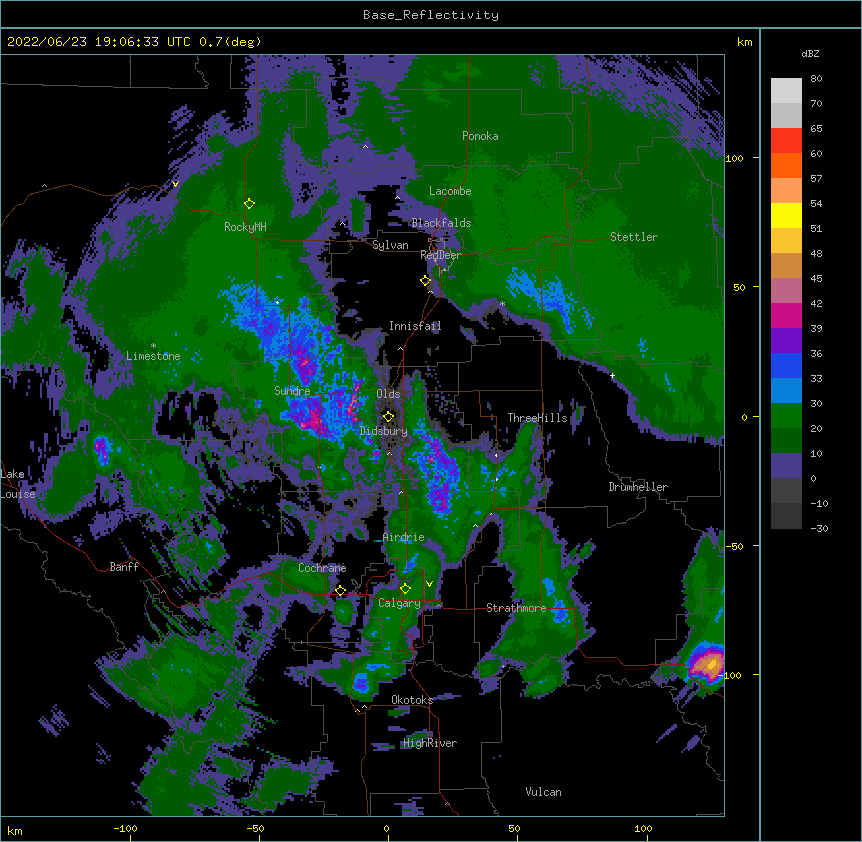This screenshot has width=862, height=842.
Task: Click the Okotoks town label
Action: (412, 700)
